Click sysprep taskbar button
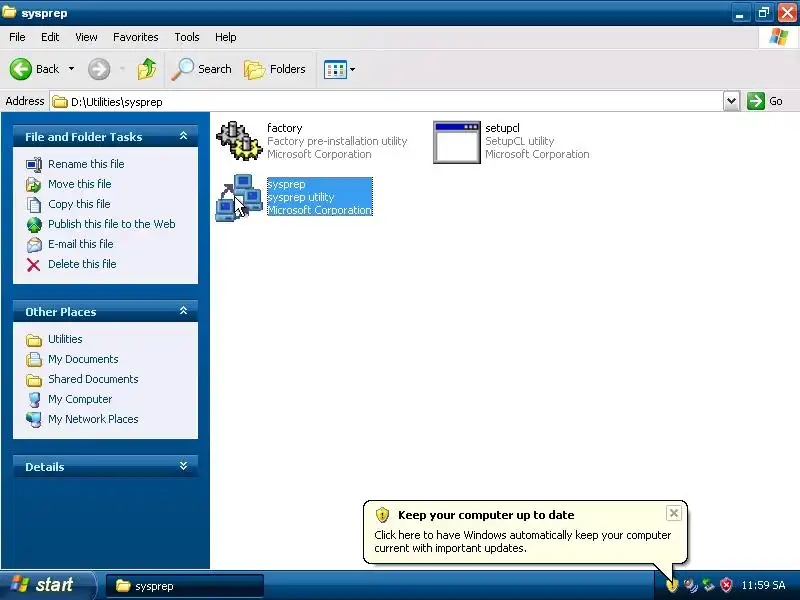Viewport: 800px width, 600px height. pos(184,586)
